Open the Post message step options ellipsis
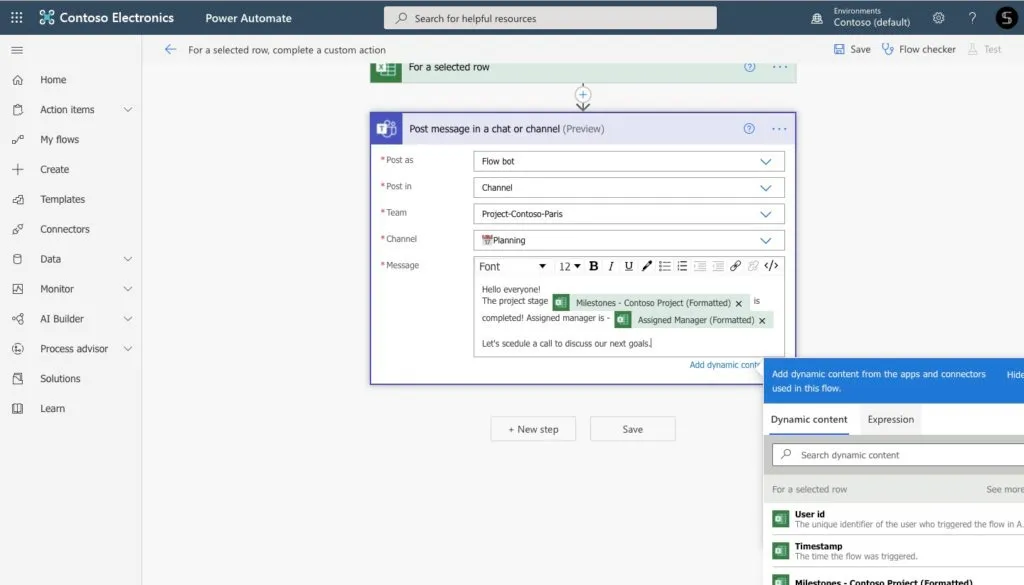Image resolution: width=1024 pixels, height=585 pixels. [x=779, y=129]
